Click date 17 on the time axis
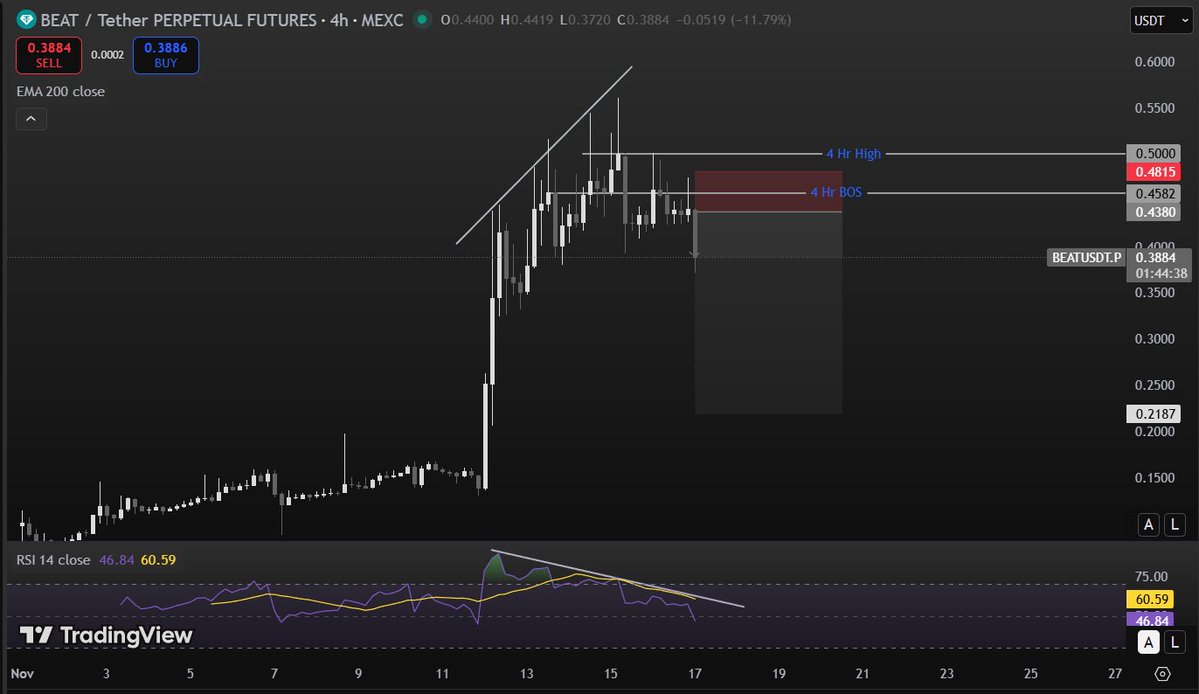Image resolution: width=1199 pixels, height=694 pixels. 694,673
